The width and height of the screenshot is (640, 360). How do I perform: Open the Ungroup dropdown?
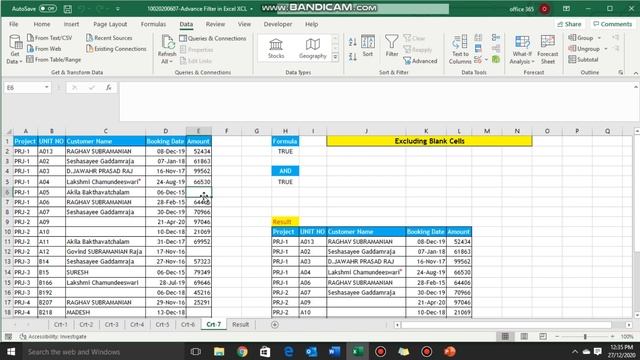click(588, 49)
